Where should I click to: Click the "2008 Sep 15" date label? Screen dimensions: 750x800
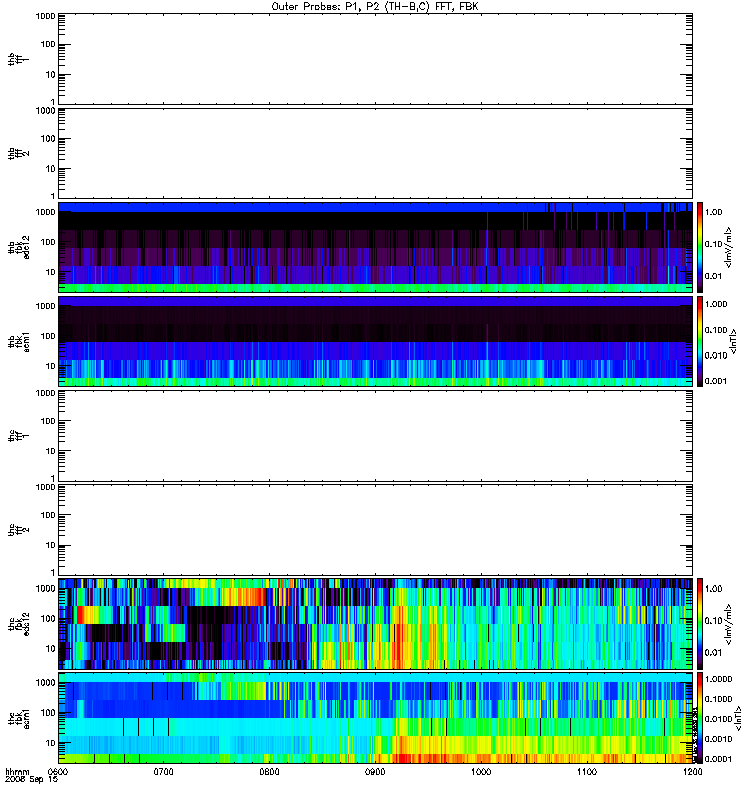click(31, 780)
